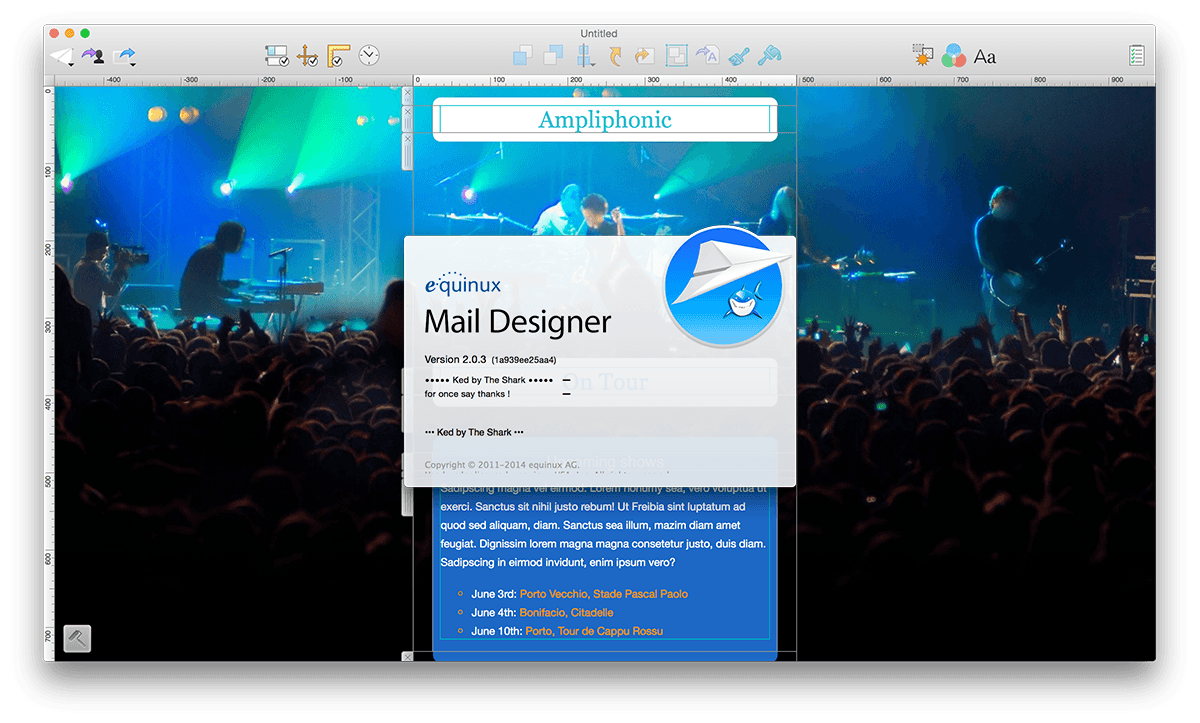This screenshot has width=1200, height=723.
Task: Click the Copyright 2011–2014 equinux AG text
Action: pyautogui.click(x=502, y=465)
